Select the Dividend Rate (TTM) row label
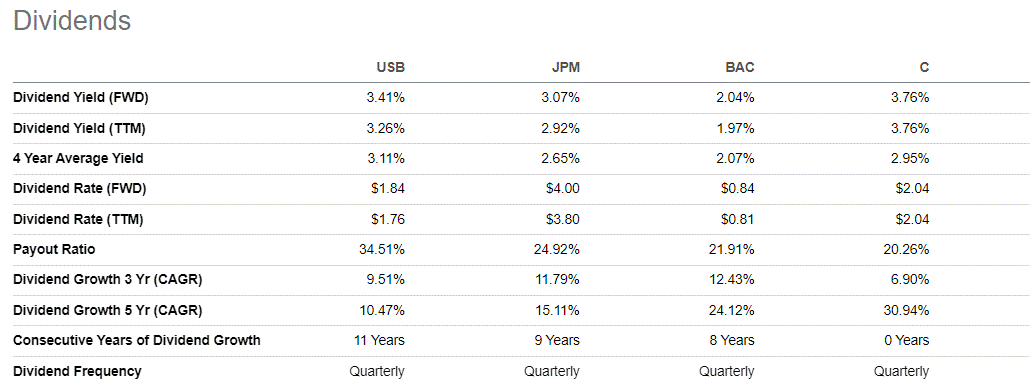The height and width of the screenshot is (384, 1030). tap(78, 219)
